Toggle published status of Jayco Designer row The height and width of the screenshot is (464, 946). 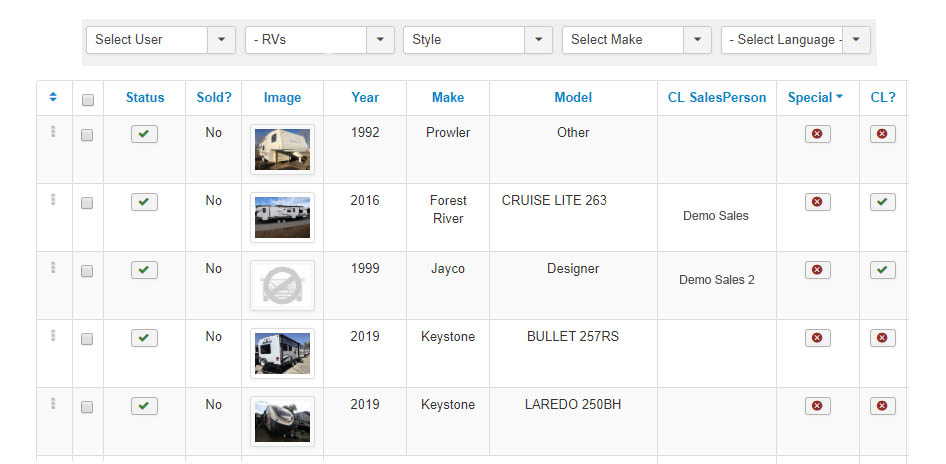click(x=144, y=270)
